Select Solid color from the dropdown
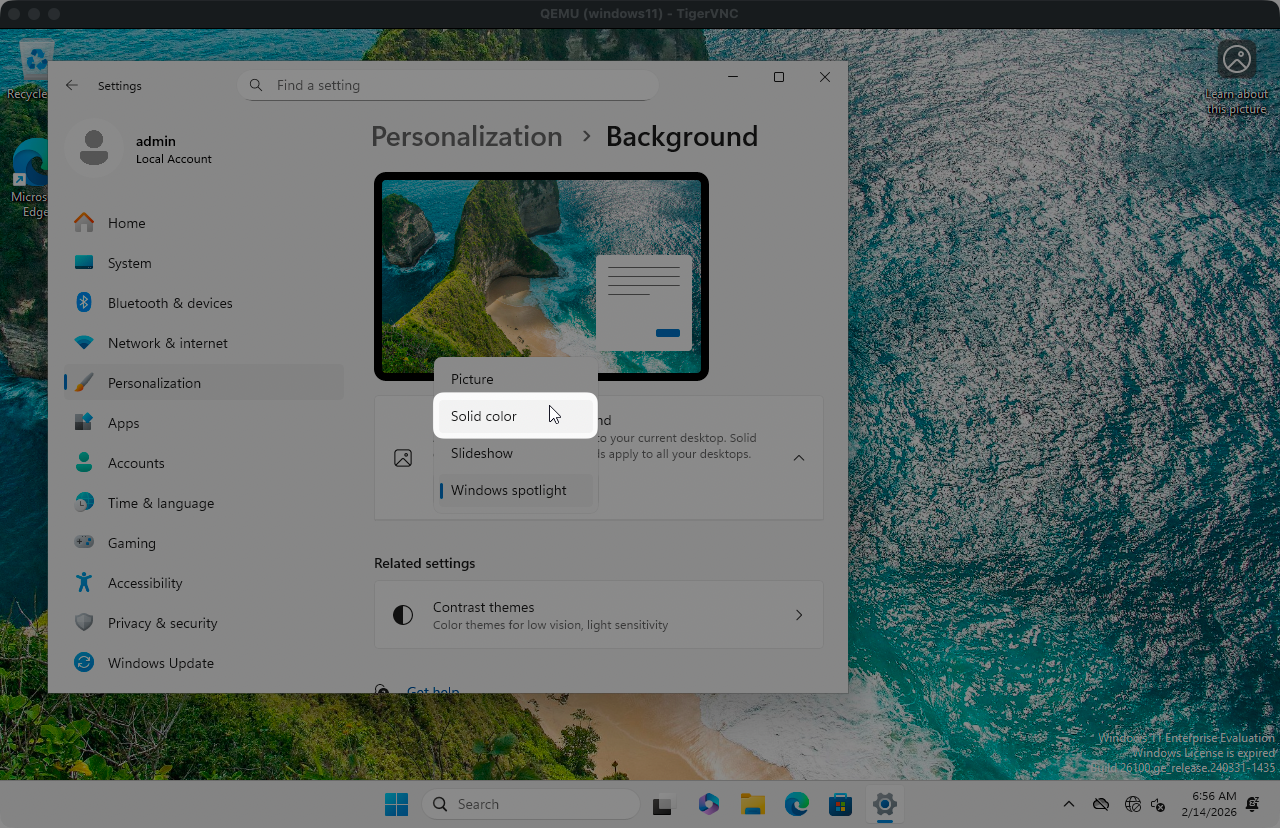Viewport: 1280px width, 828px height. click(484, 416)
